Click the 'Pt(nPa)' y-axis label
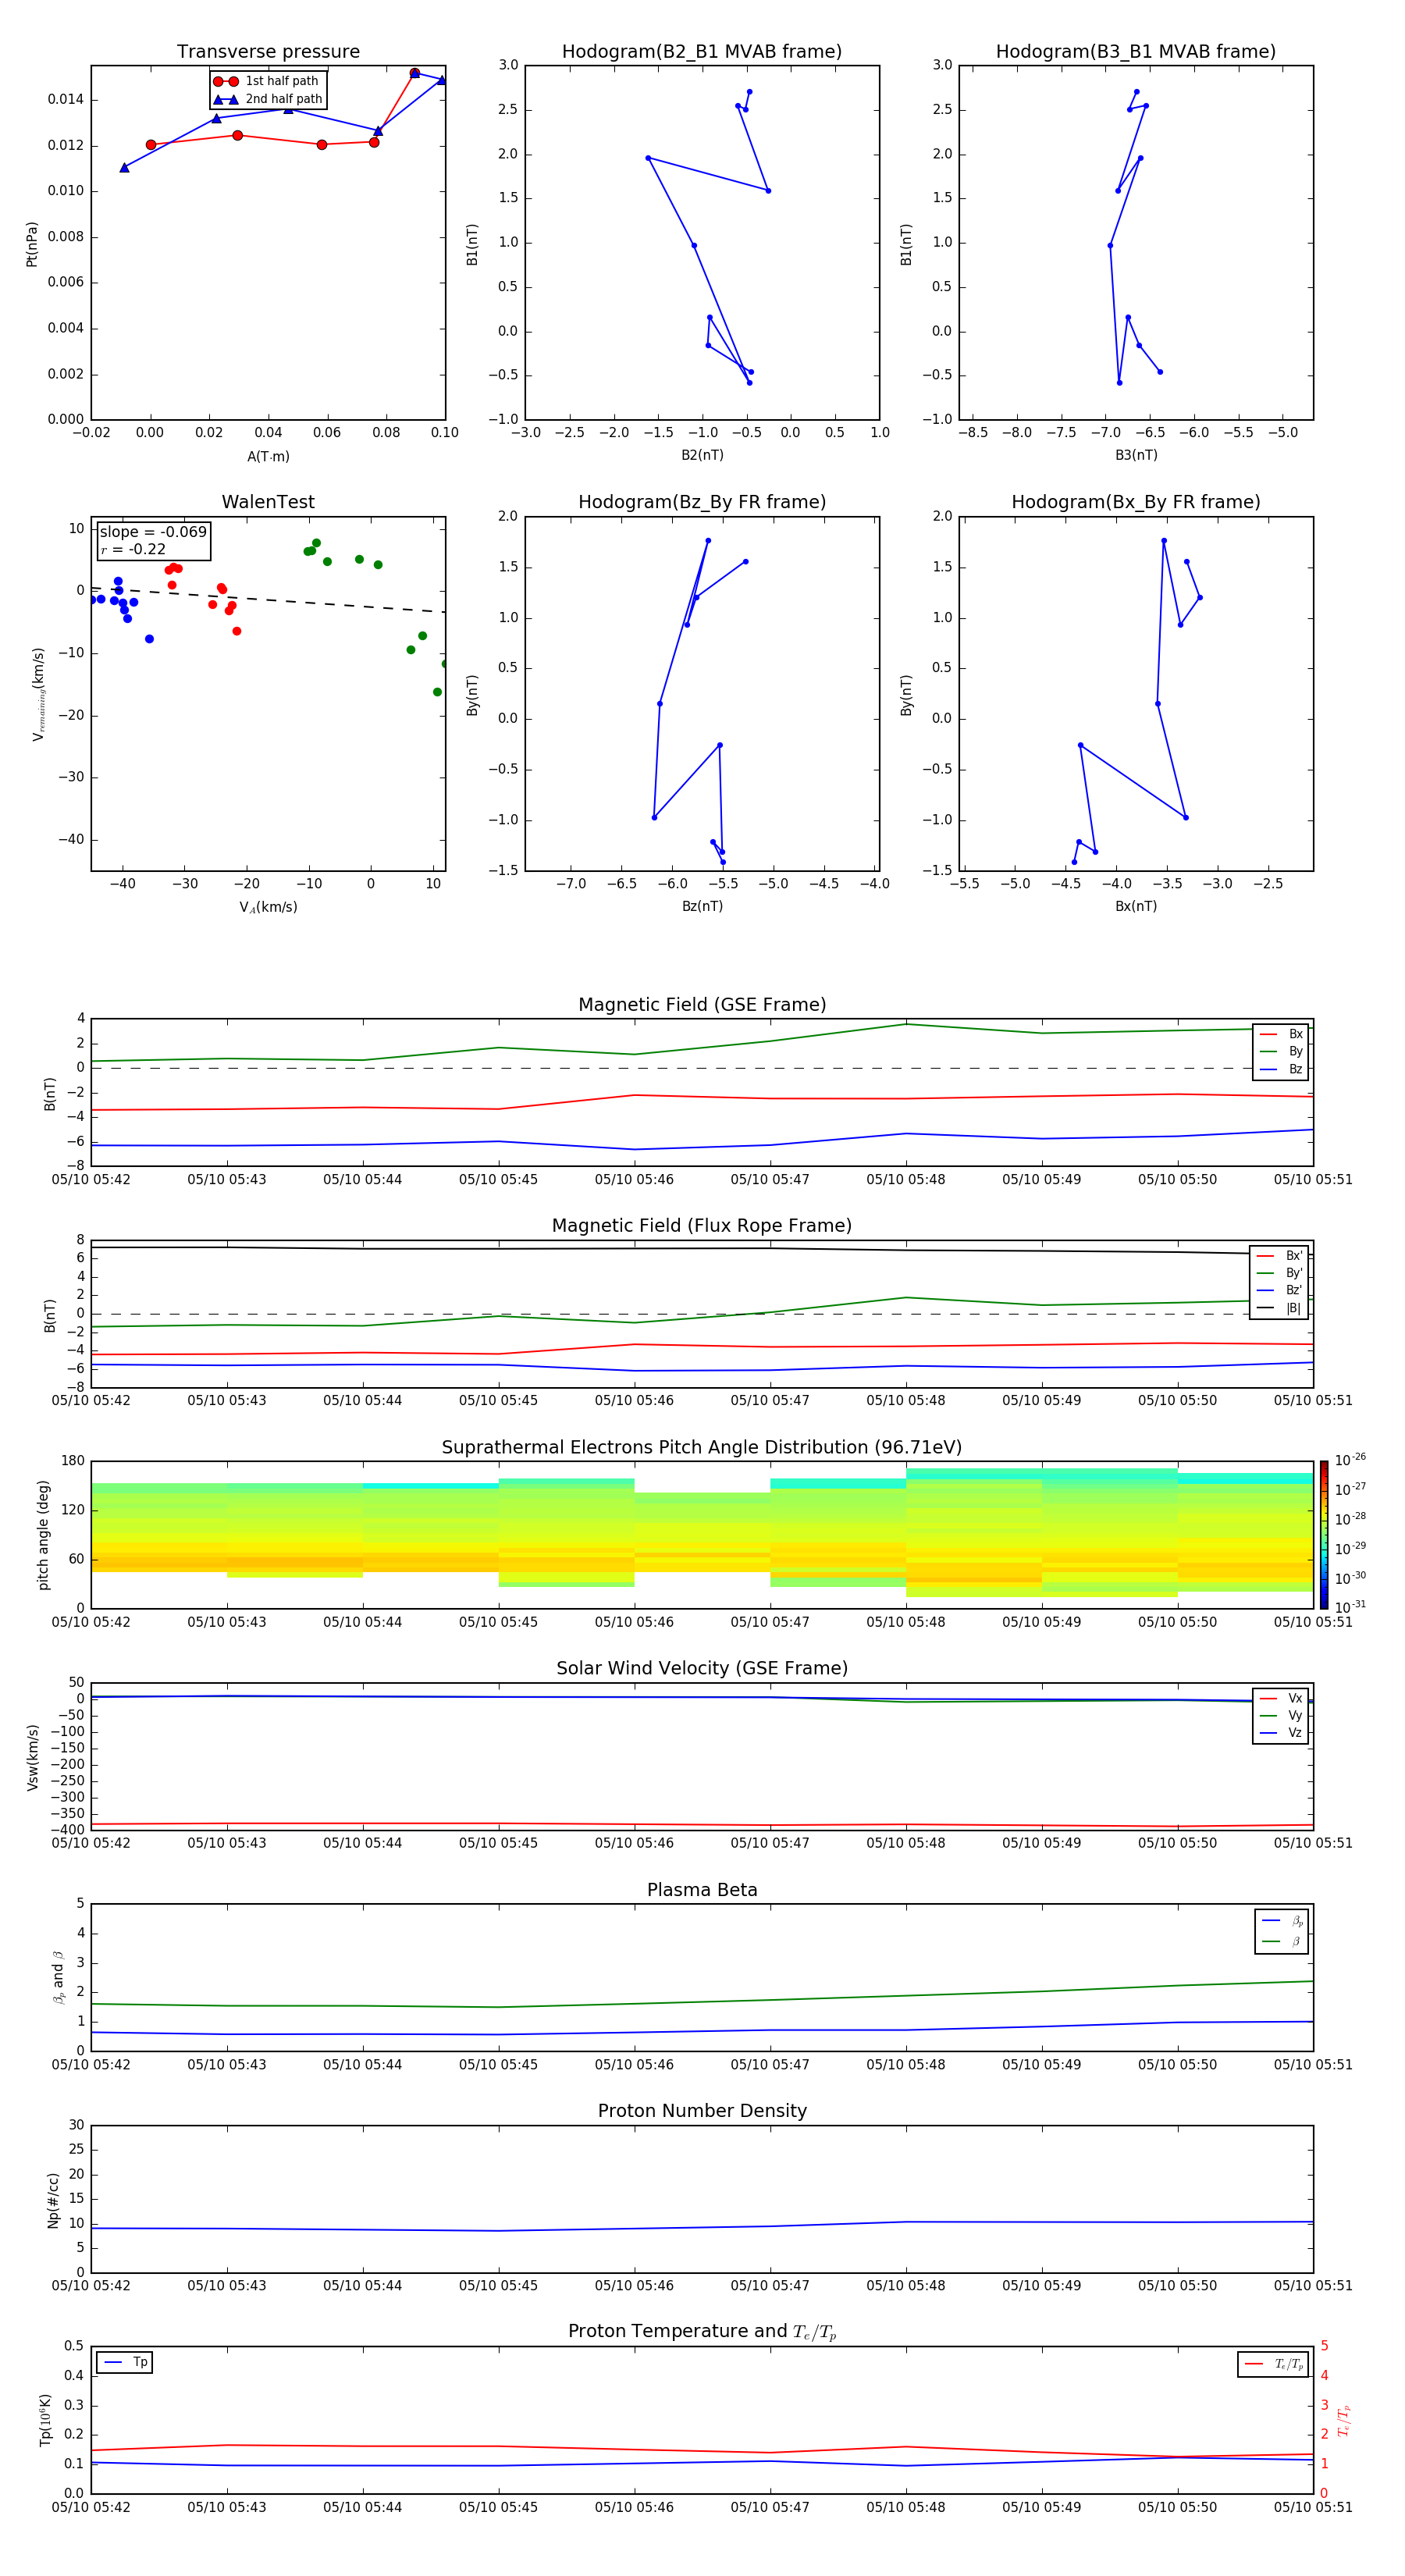Screen dimensions: 1405x2576 [x=32, y=244]
